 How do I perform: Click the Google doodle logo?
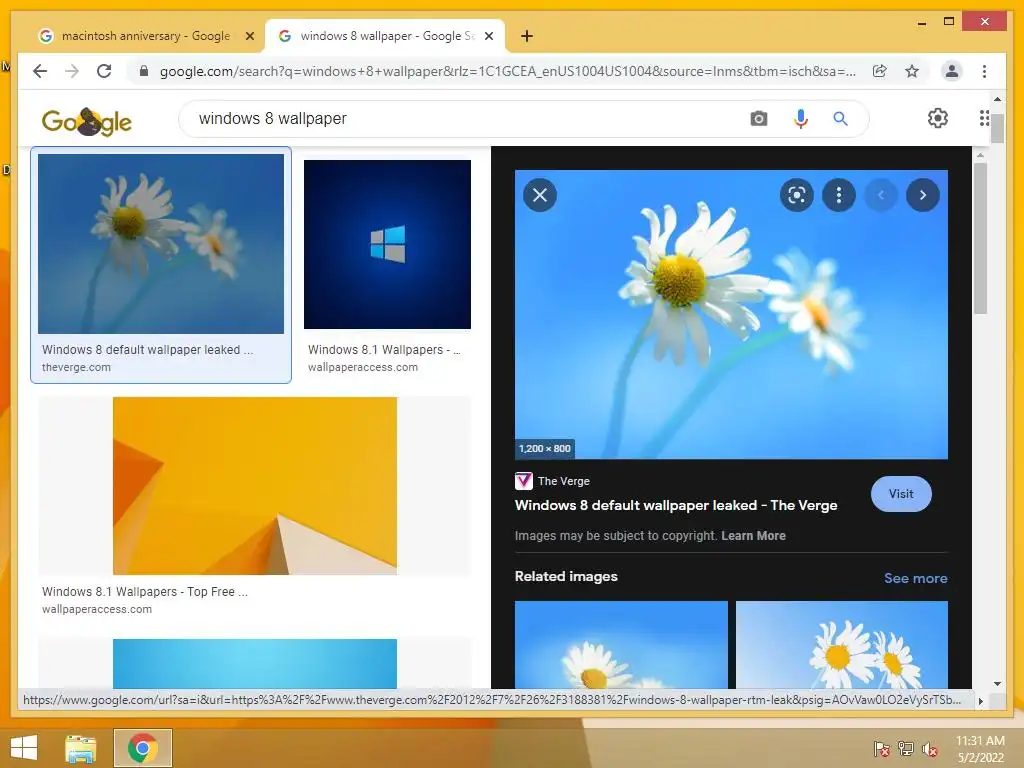click(86, 121)
